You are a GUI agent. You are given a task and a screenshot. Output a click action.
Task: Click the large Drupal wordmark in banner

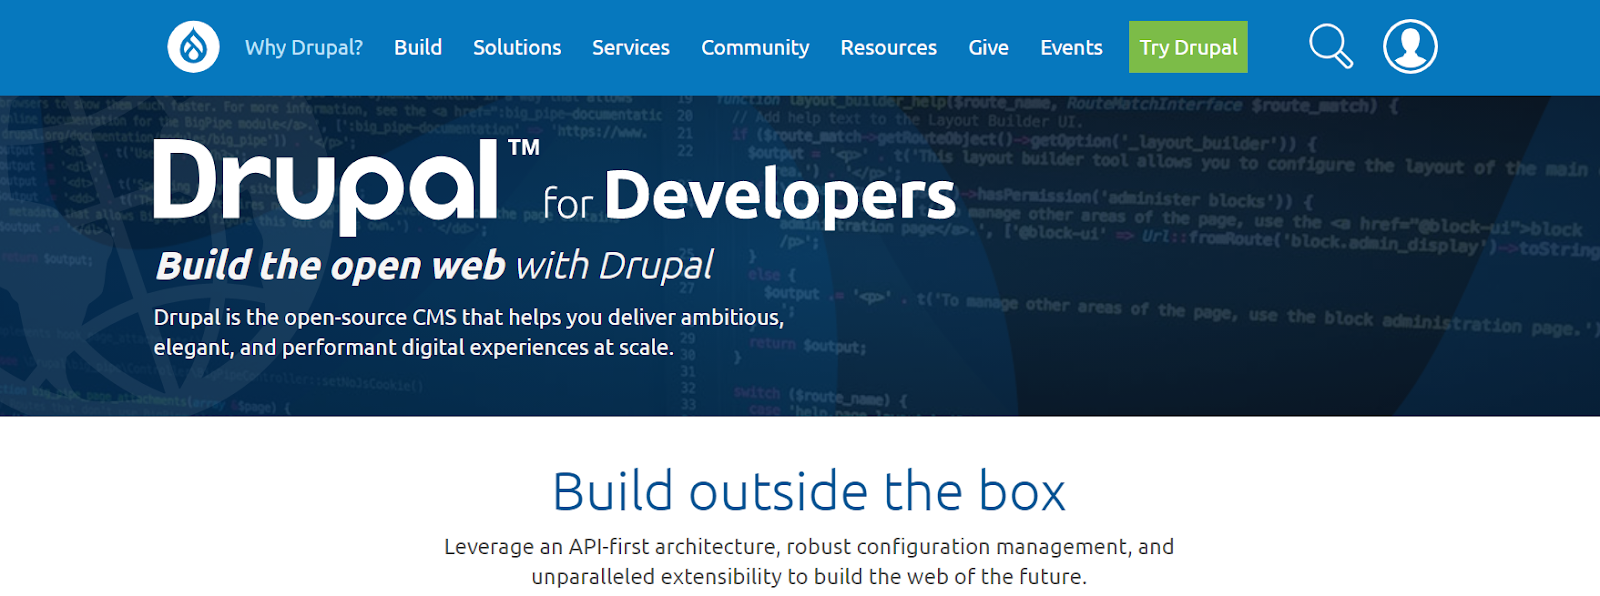coord(346,186)
